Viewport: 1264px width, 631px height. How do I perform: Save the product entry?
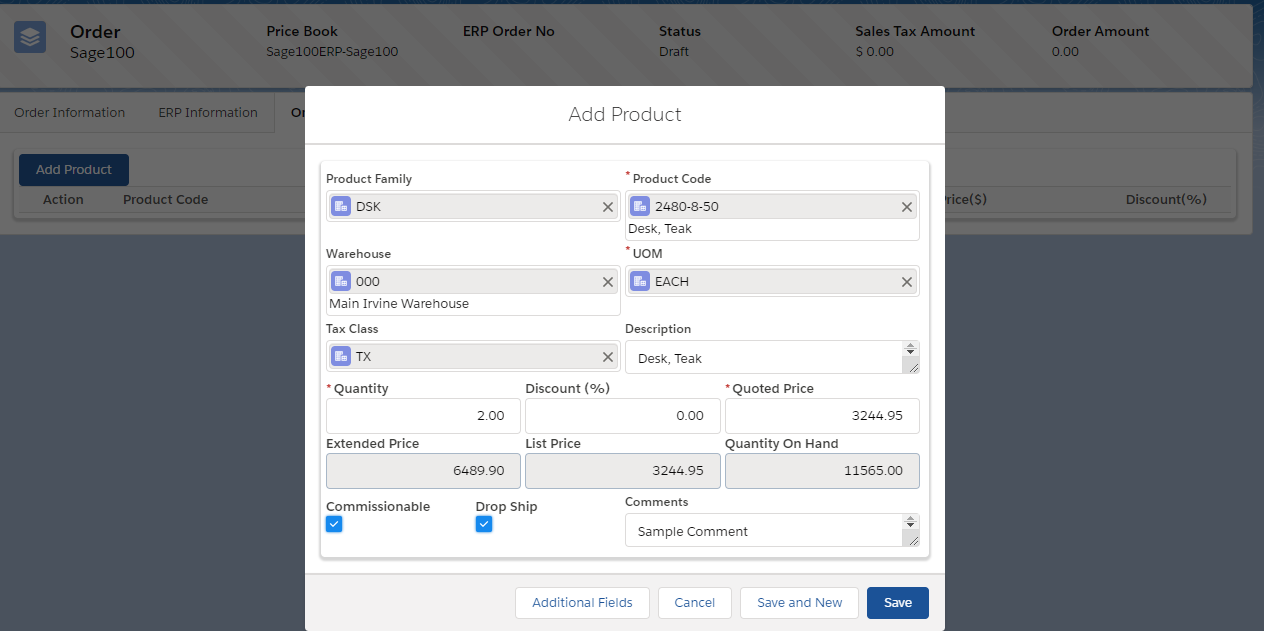pos(898,603)
